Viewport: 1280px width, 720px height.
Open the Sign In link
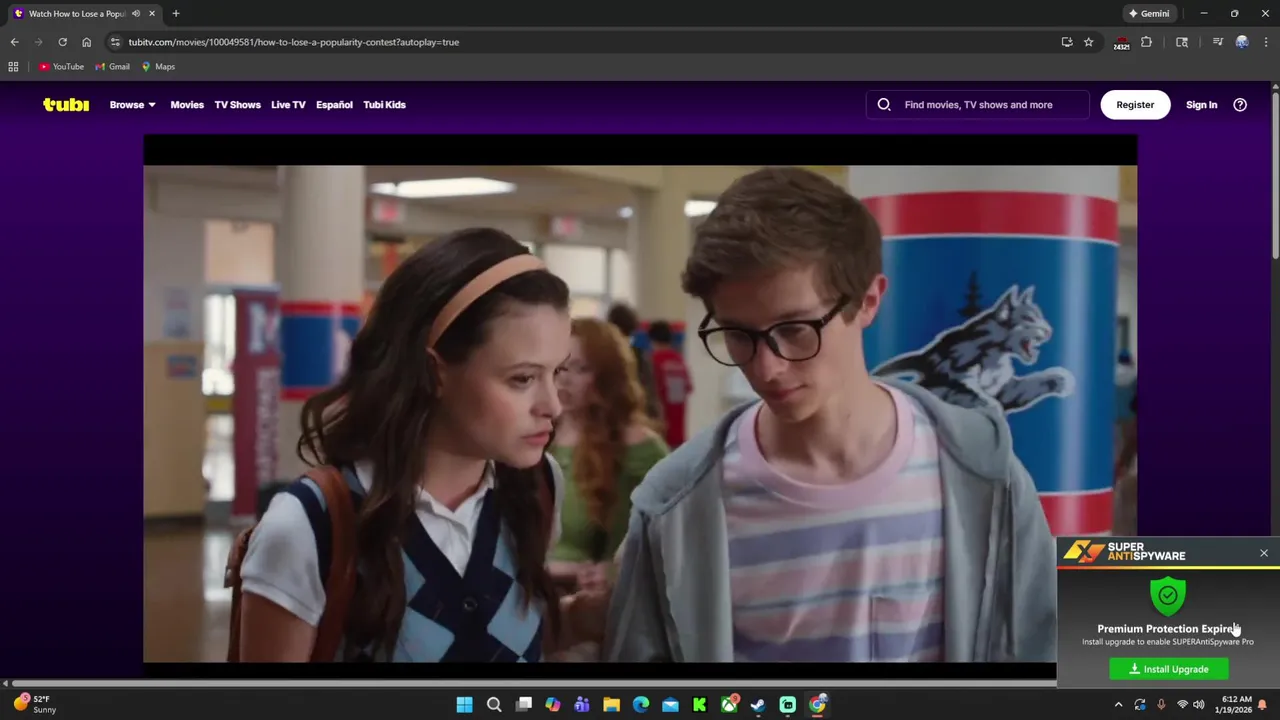[1201, 104]
